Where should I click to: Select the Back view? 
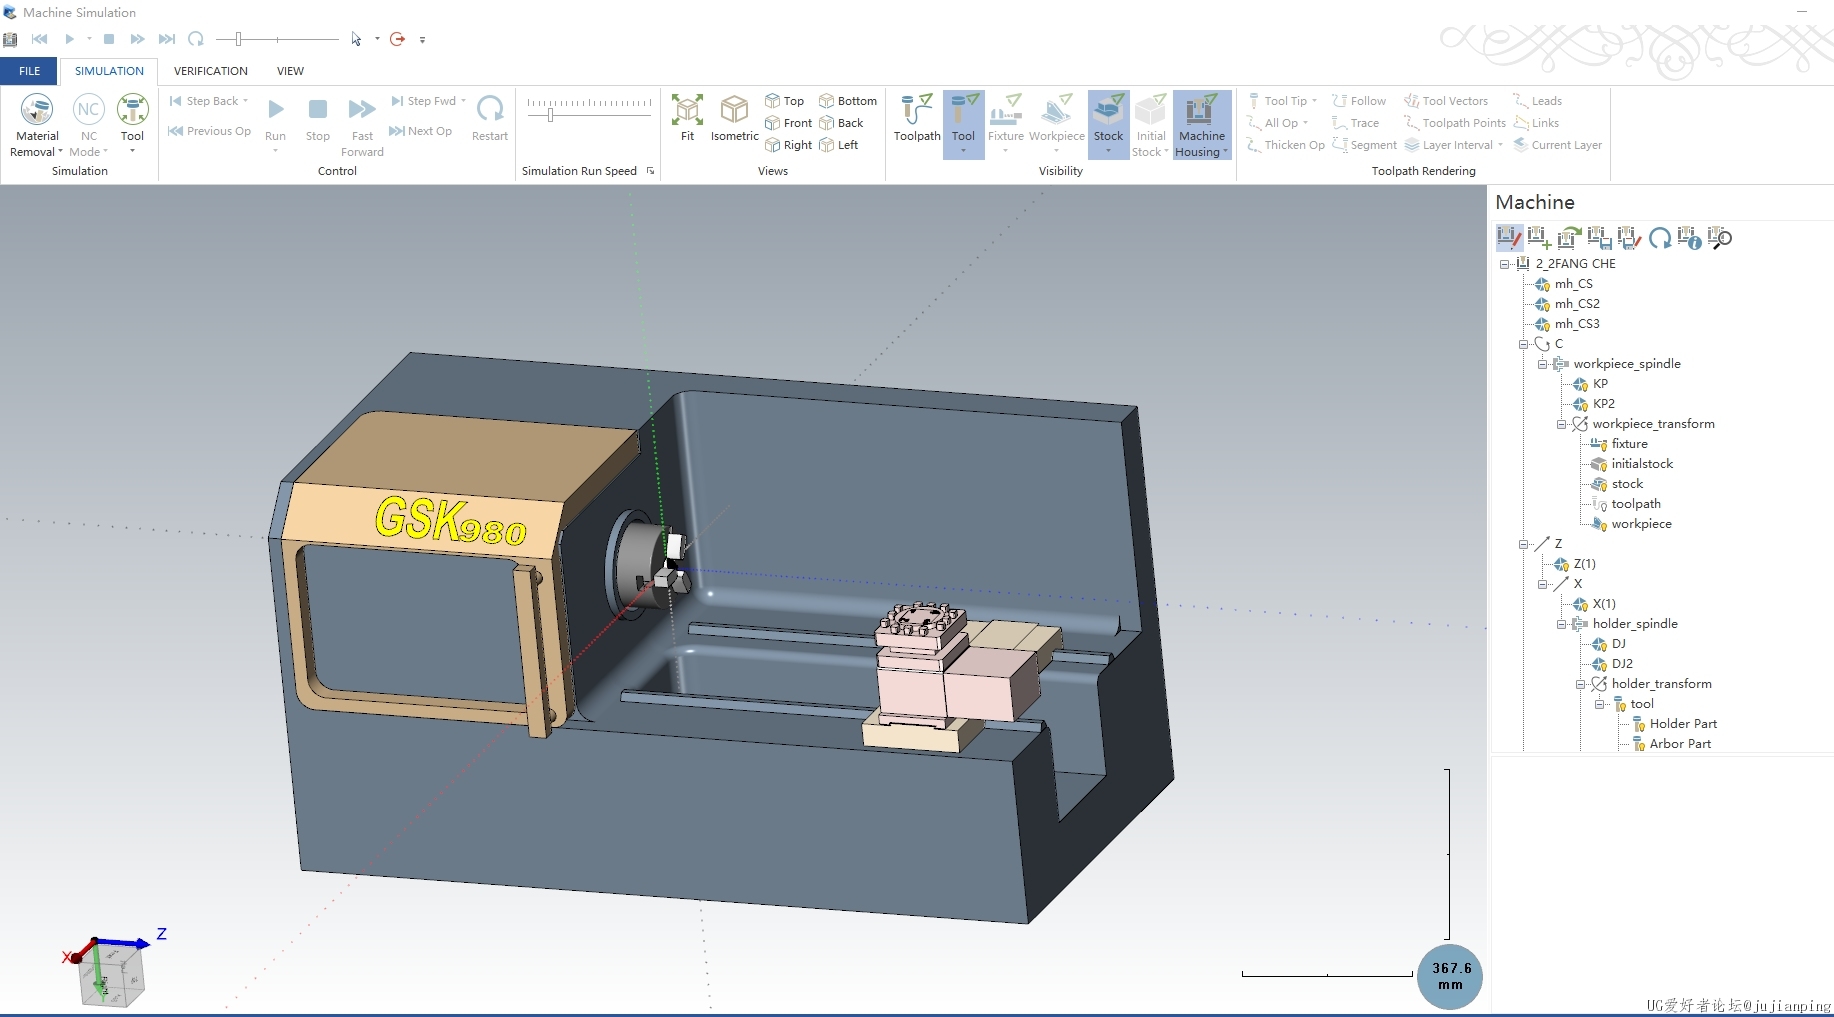[x=841, y=123]
